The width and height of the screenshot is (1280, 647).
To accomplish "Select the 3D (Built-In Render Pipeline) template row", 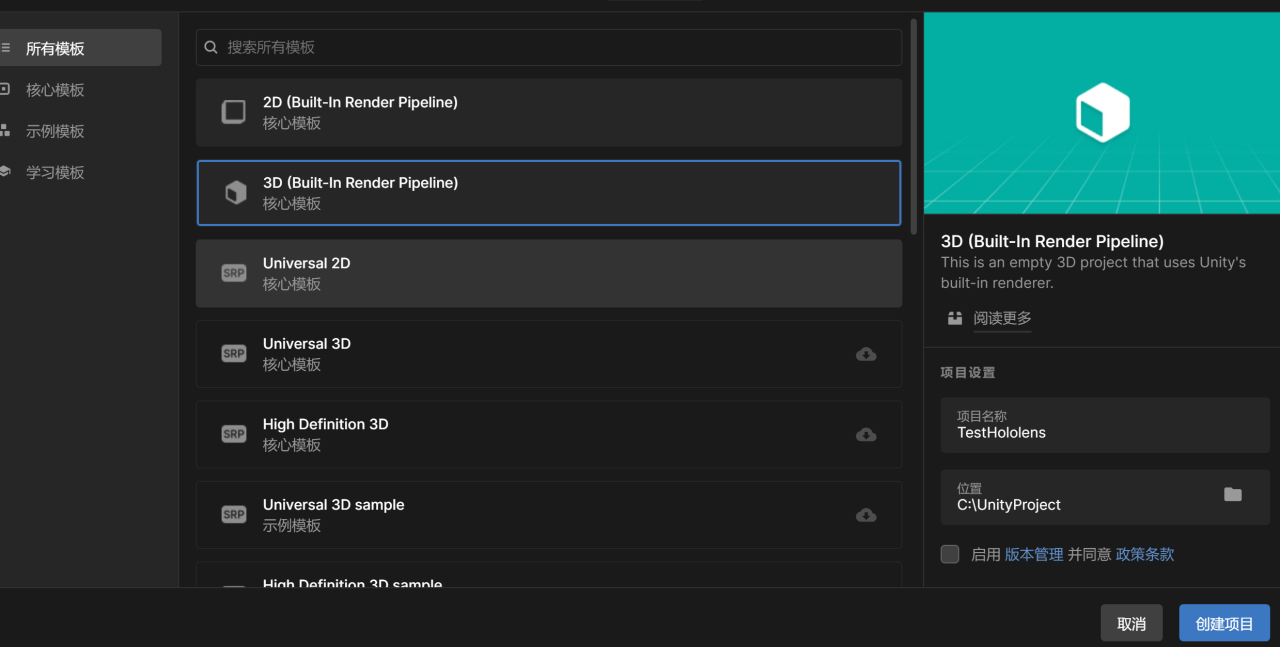I will coord(549,193).
